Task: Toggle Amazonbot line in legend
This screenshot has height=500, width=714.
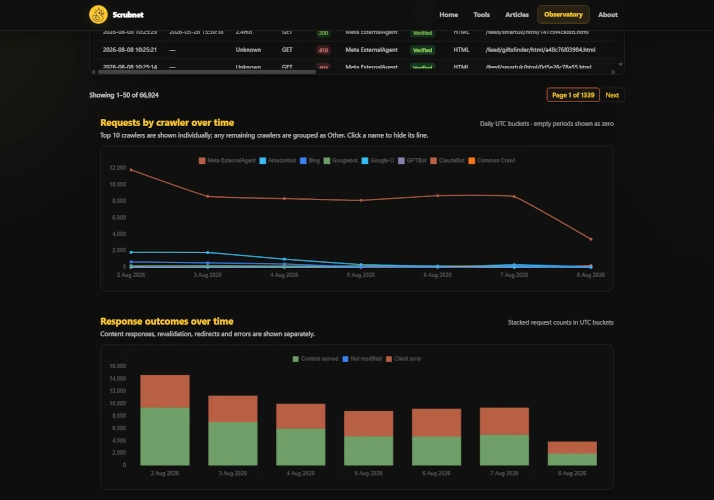Action: click(x=278, y=160)
